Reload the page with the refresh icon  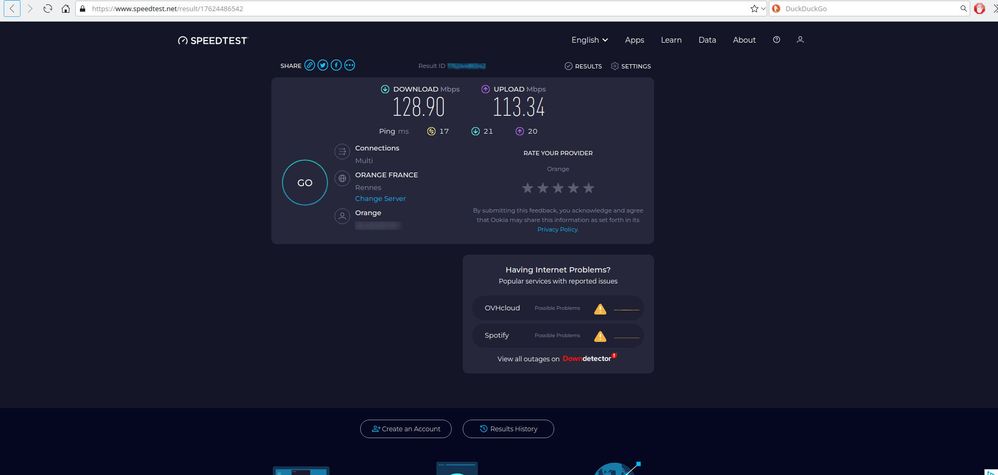[48, 9]
